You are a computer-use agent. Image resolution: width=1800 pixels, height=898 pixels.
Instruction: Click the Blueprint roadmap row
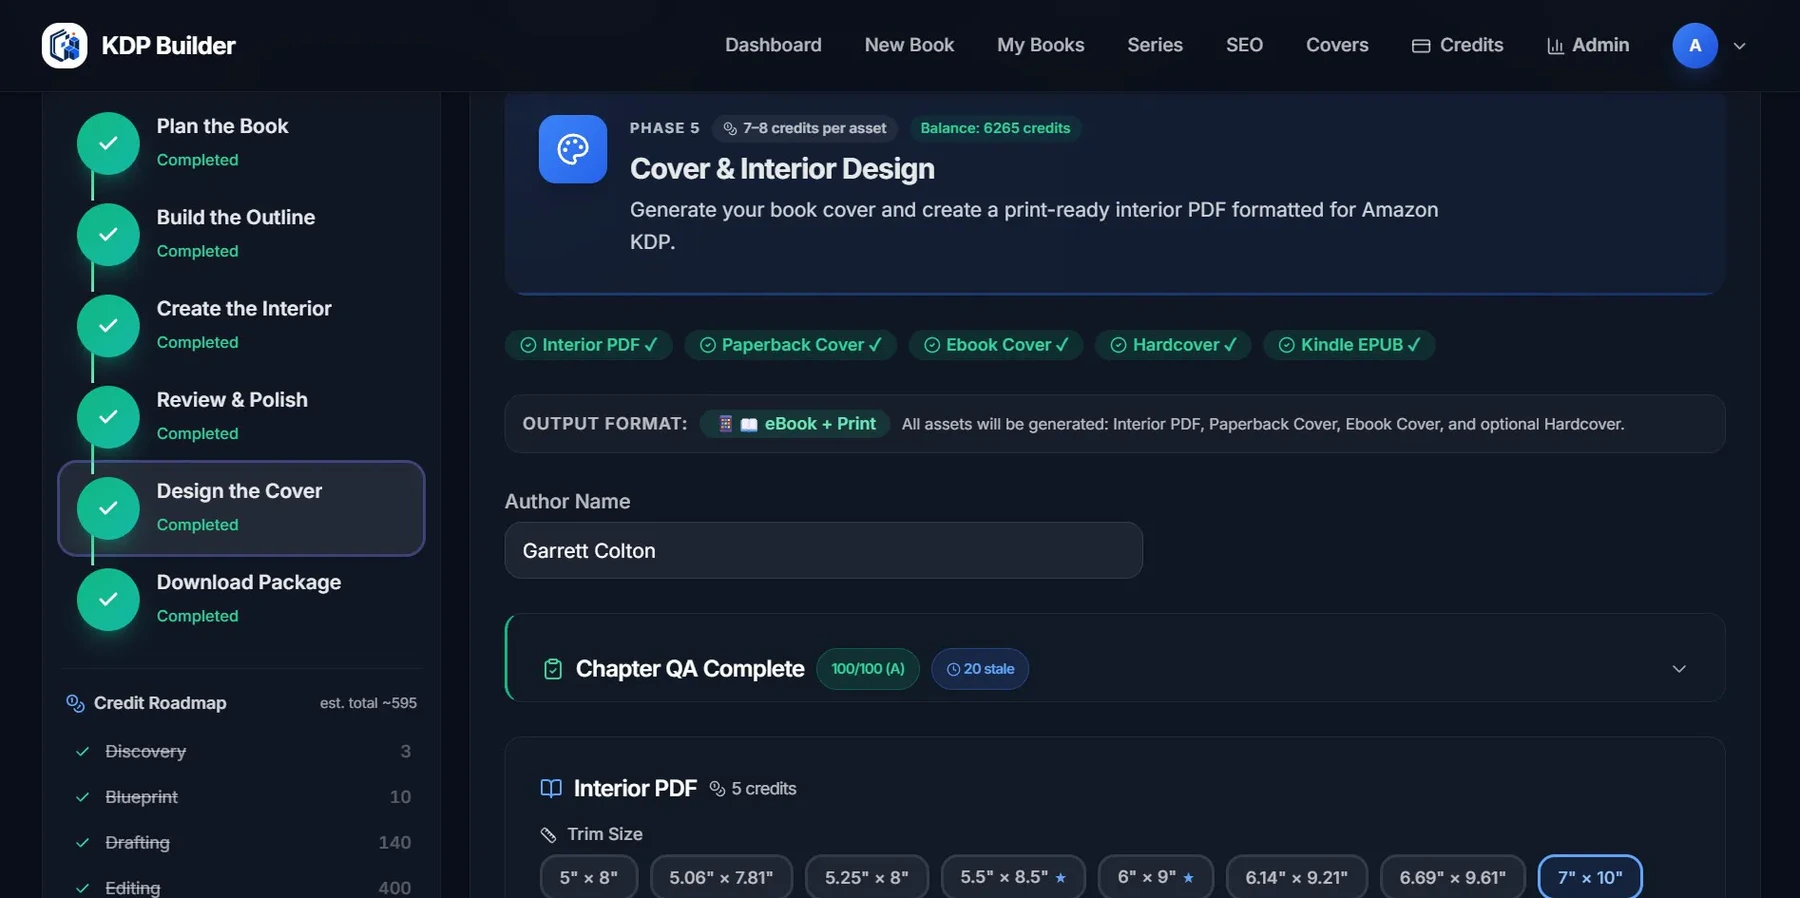pos(242,797)
